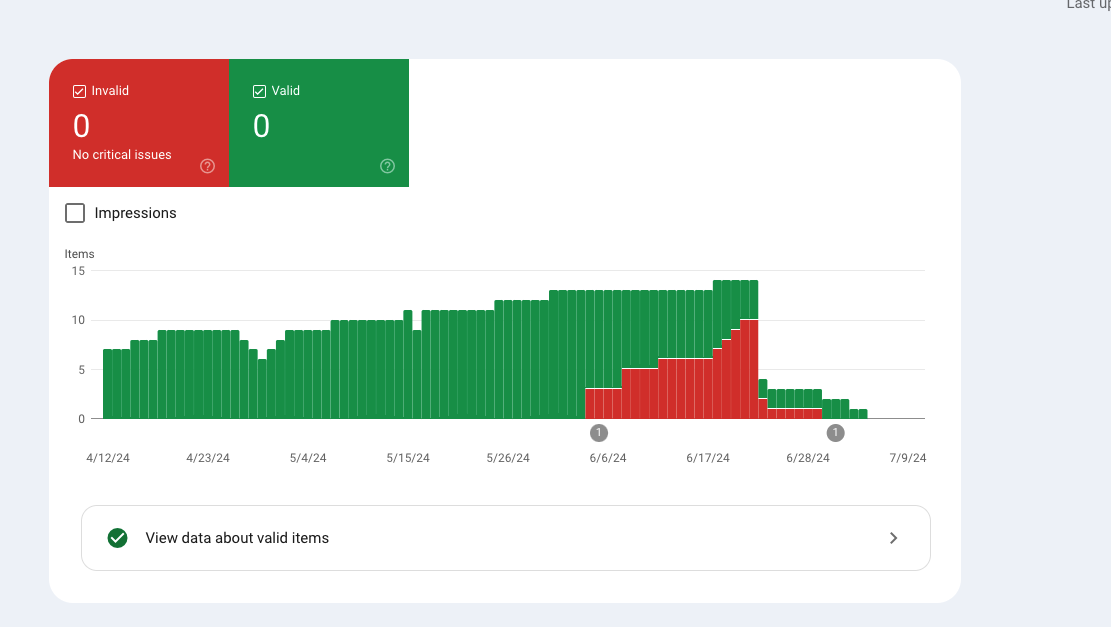Enable the Impressions checkbox

click(75, 213)
